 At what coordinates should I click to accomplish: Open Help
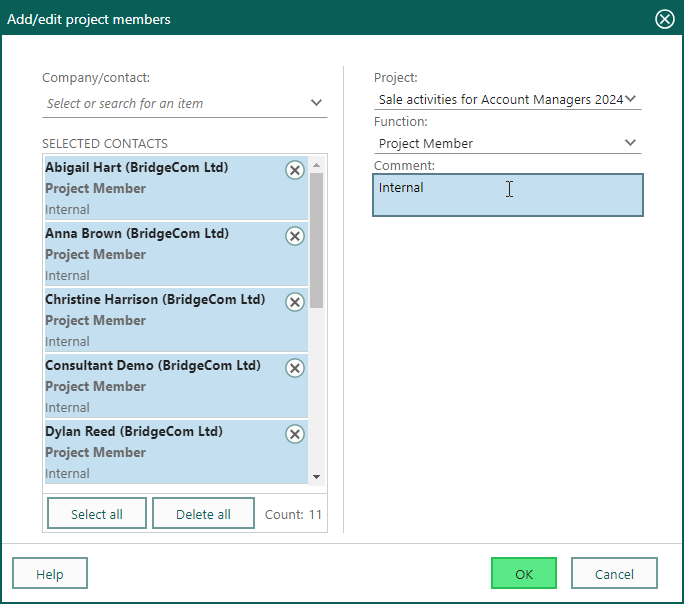(x=50, y=573)
